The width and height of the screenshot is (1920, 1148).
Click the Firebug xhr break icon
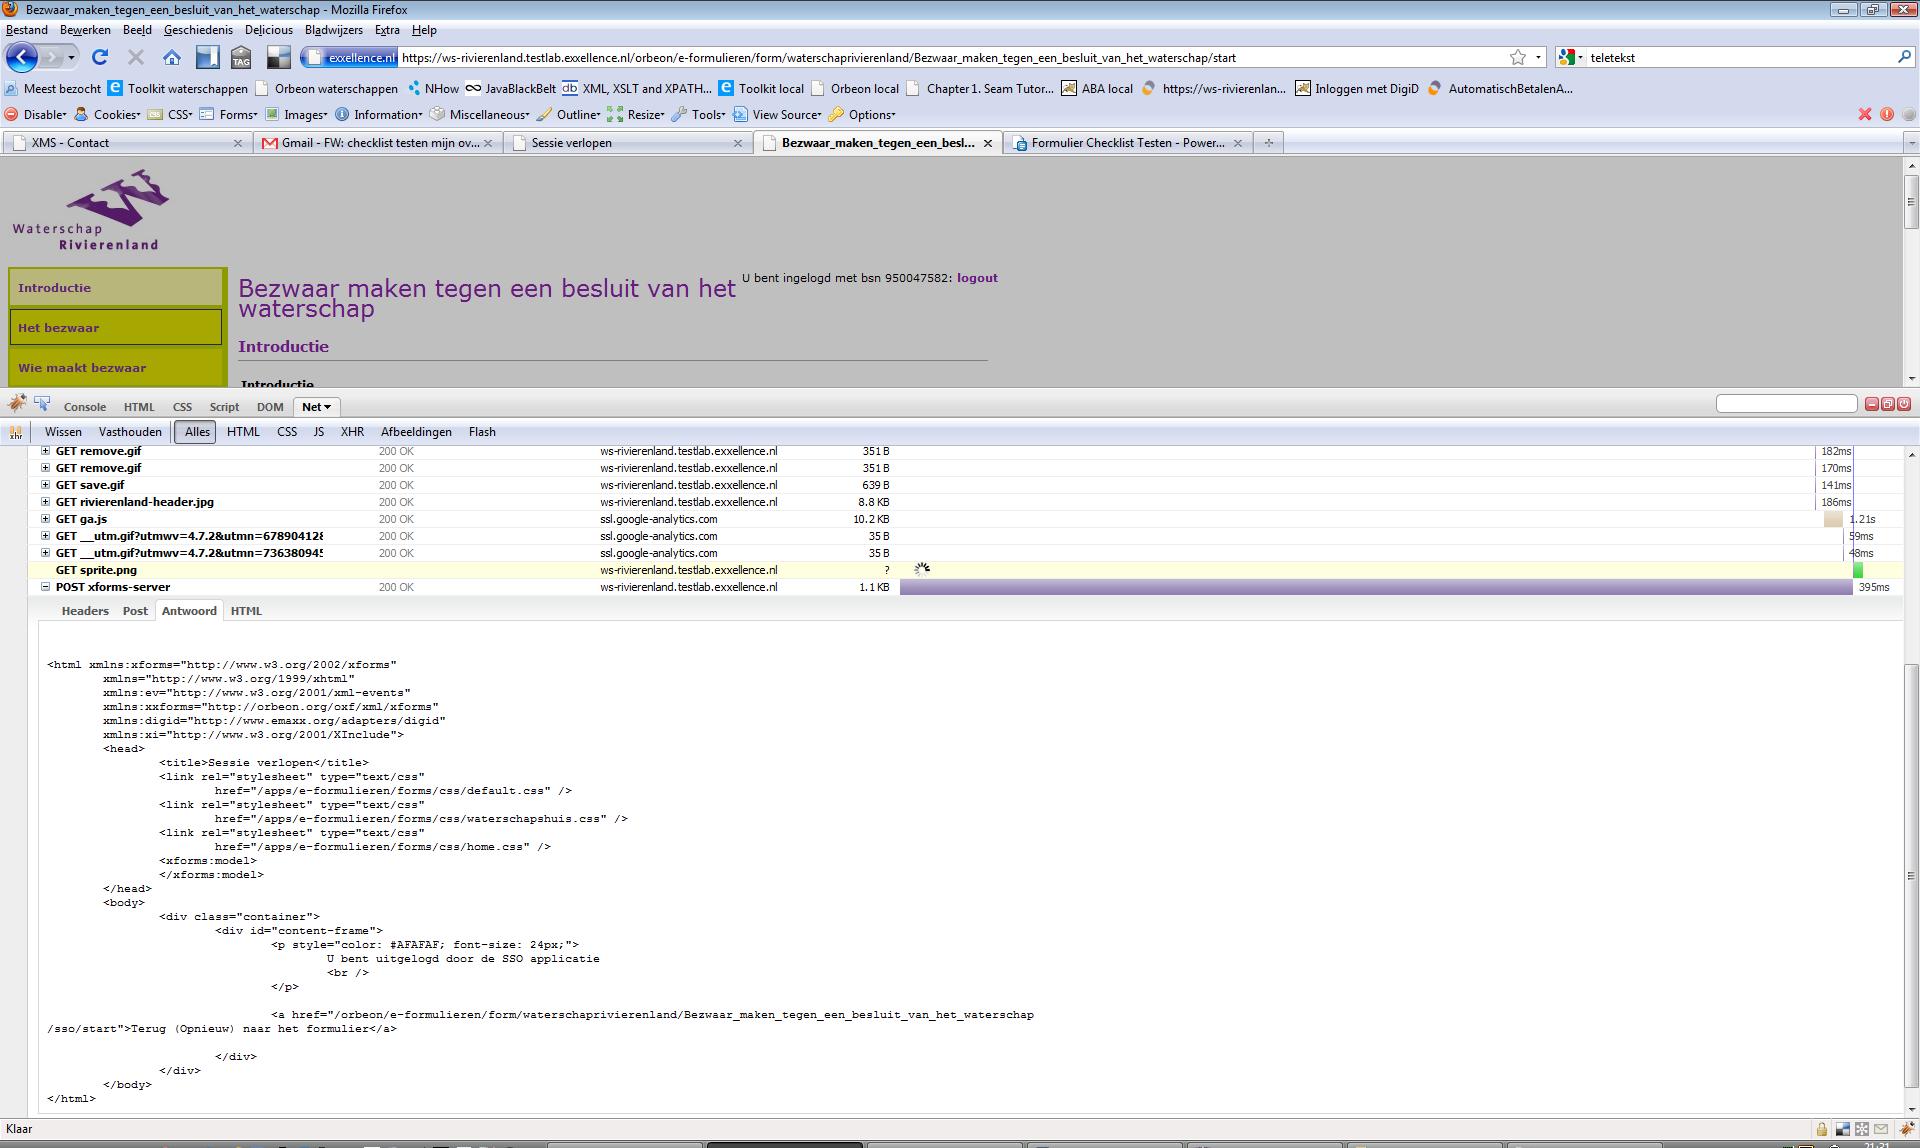(x=15, y=432)
